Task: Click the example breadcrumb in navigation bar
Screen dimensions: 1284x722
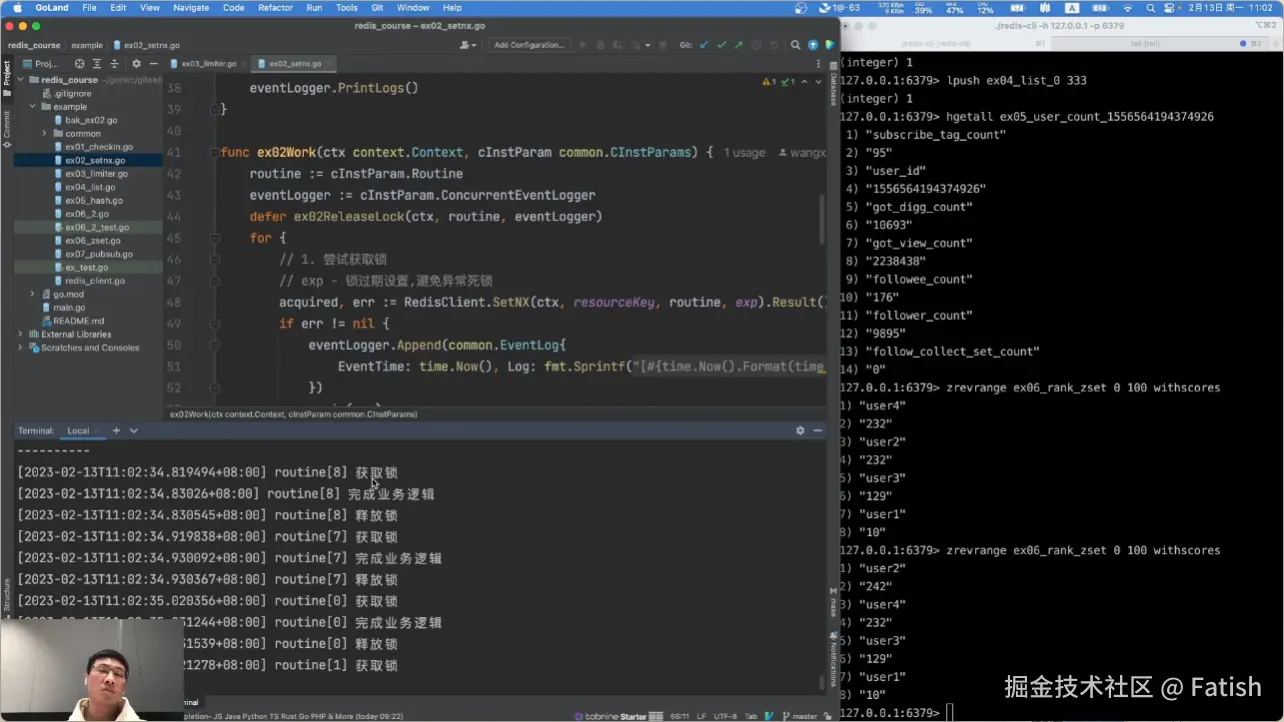Action: pos(87,45)
